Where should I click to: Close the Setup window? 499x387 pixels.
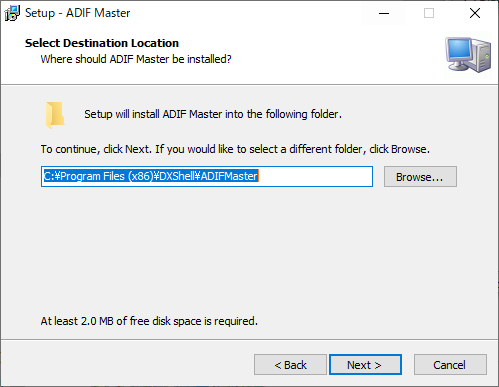[475, 13]
